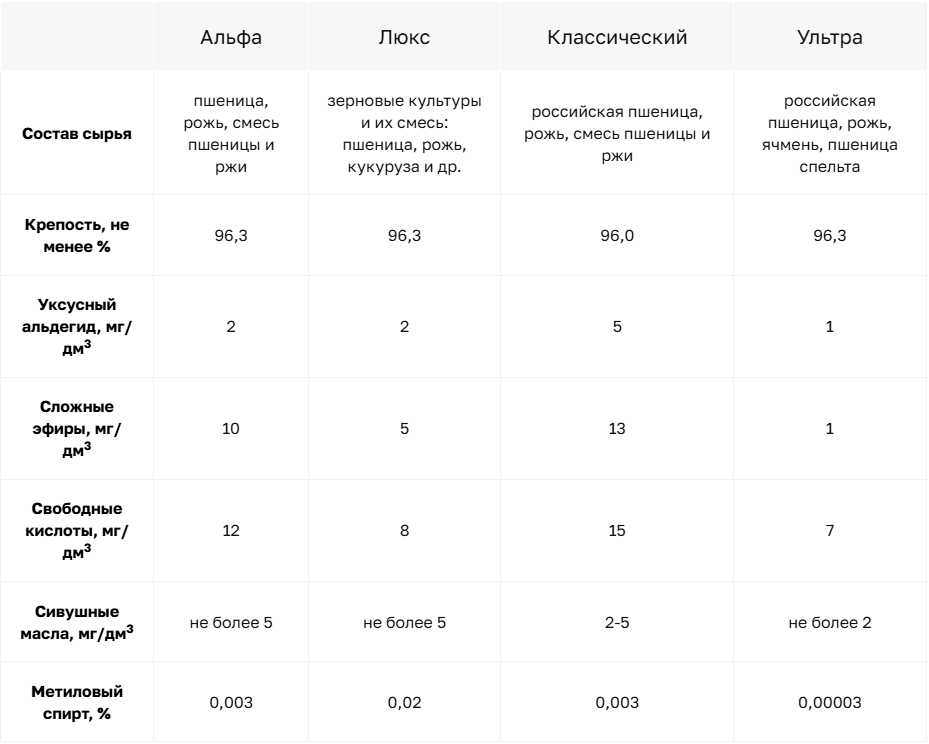Select the Люкс methyl value 0,02

pyautogui.click(x=404, y=703)
